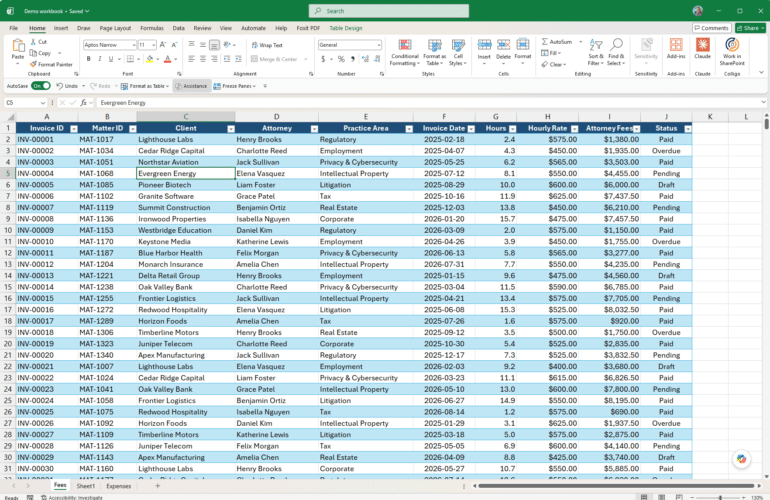Click the Select All corner triangle
Screen dimensions: 770x500
9,117
